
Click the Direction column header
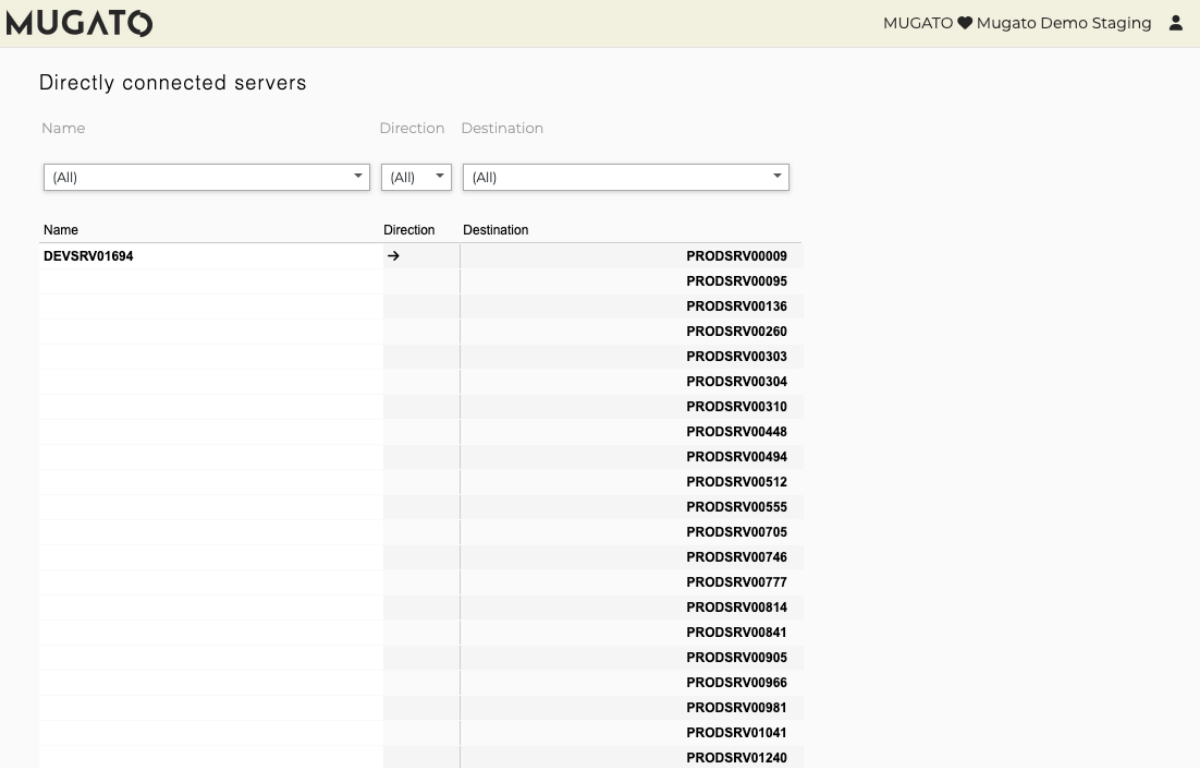[x=409, y=230]
